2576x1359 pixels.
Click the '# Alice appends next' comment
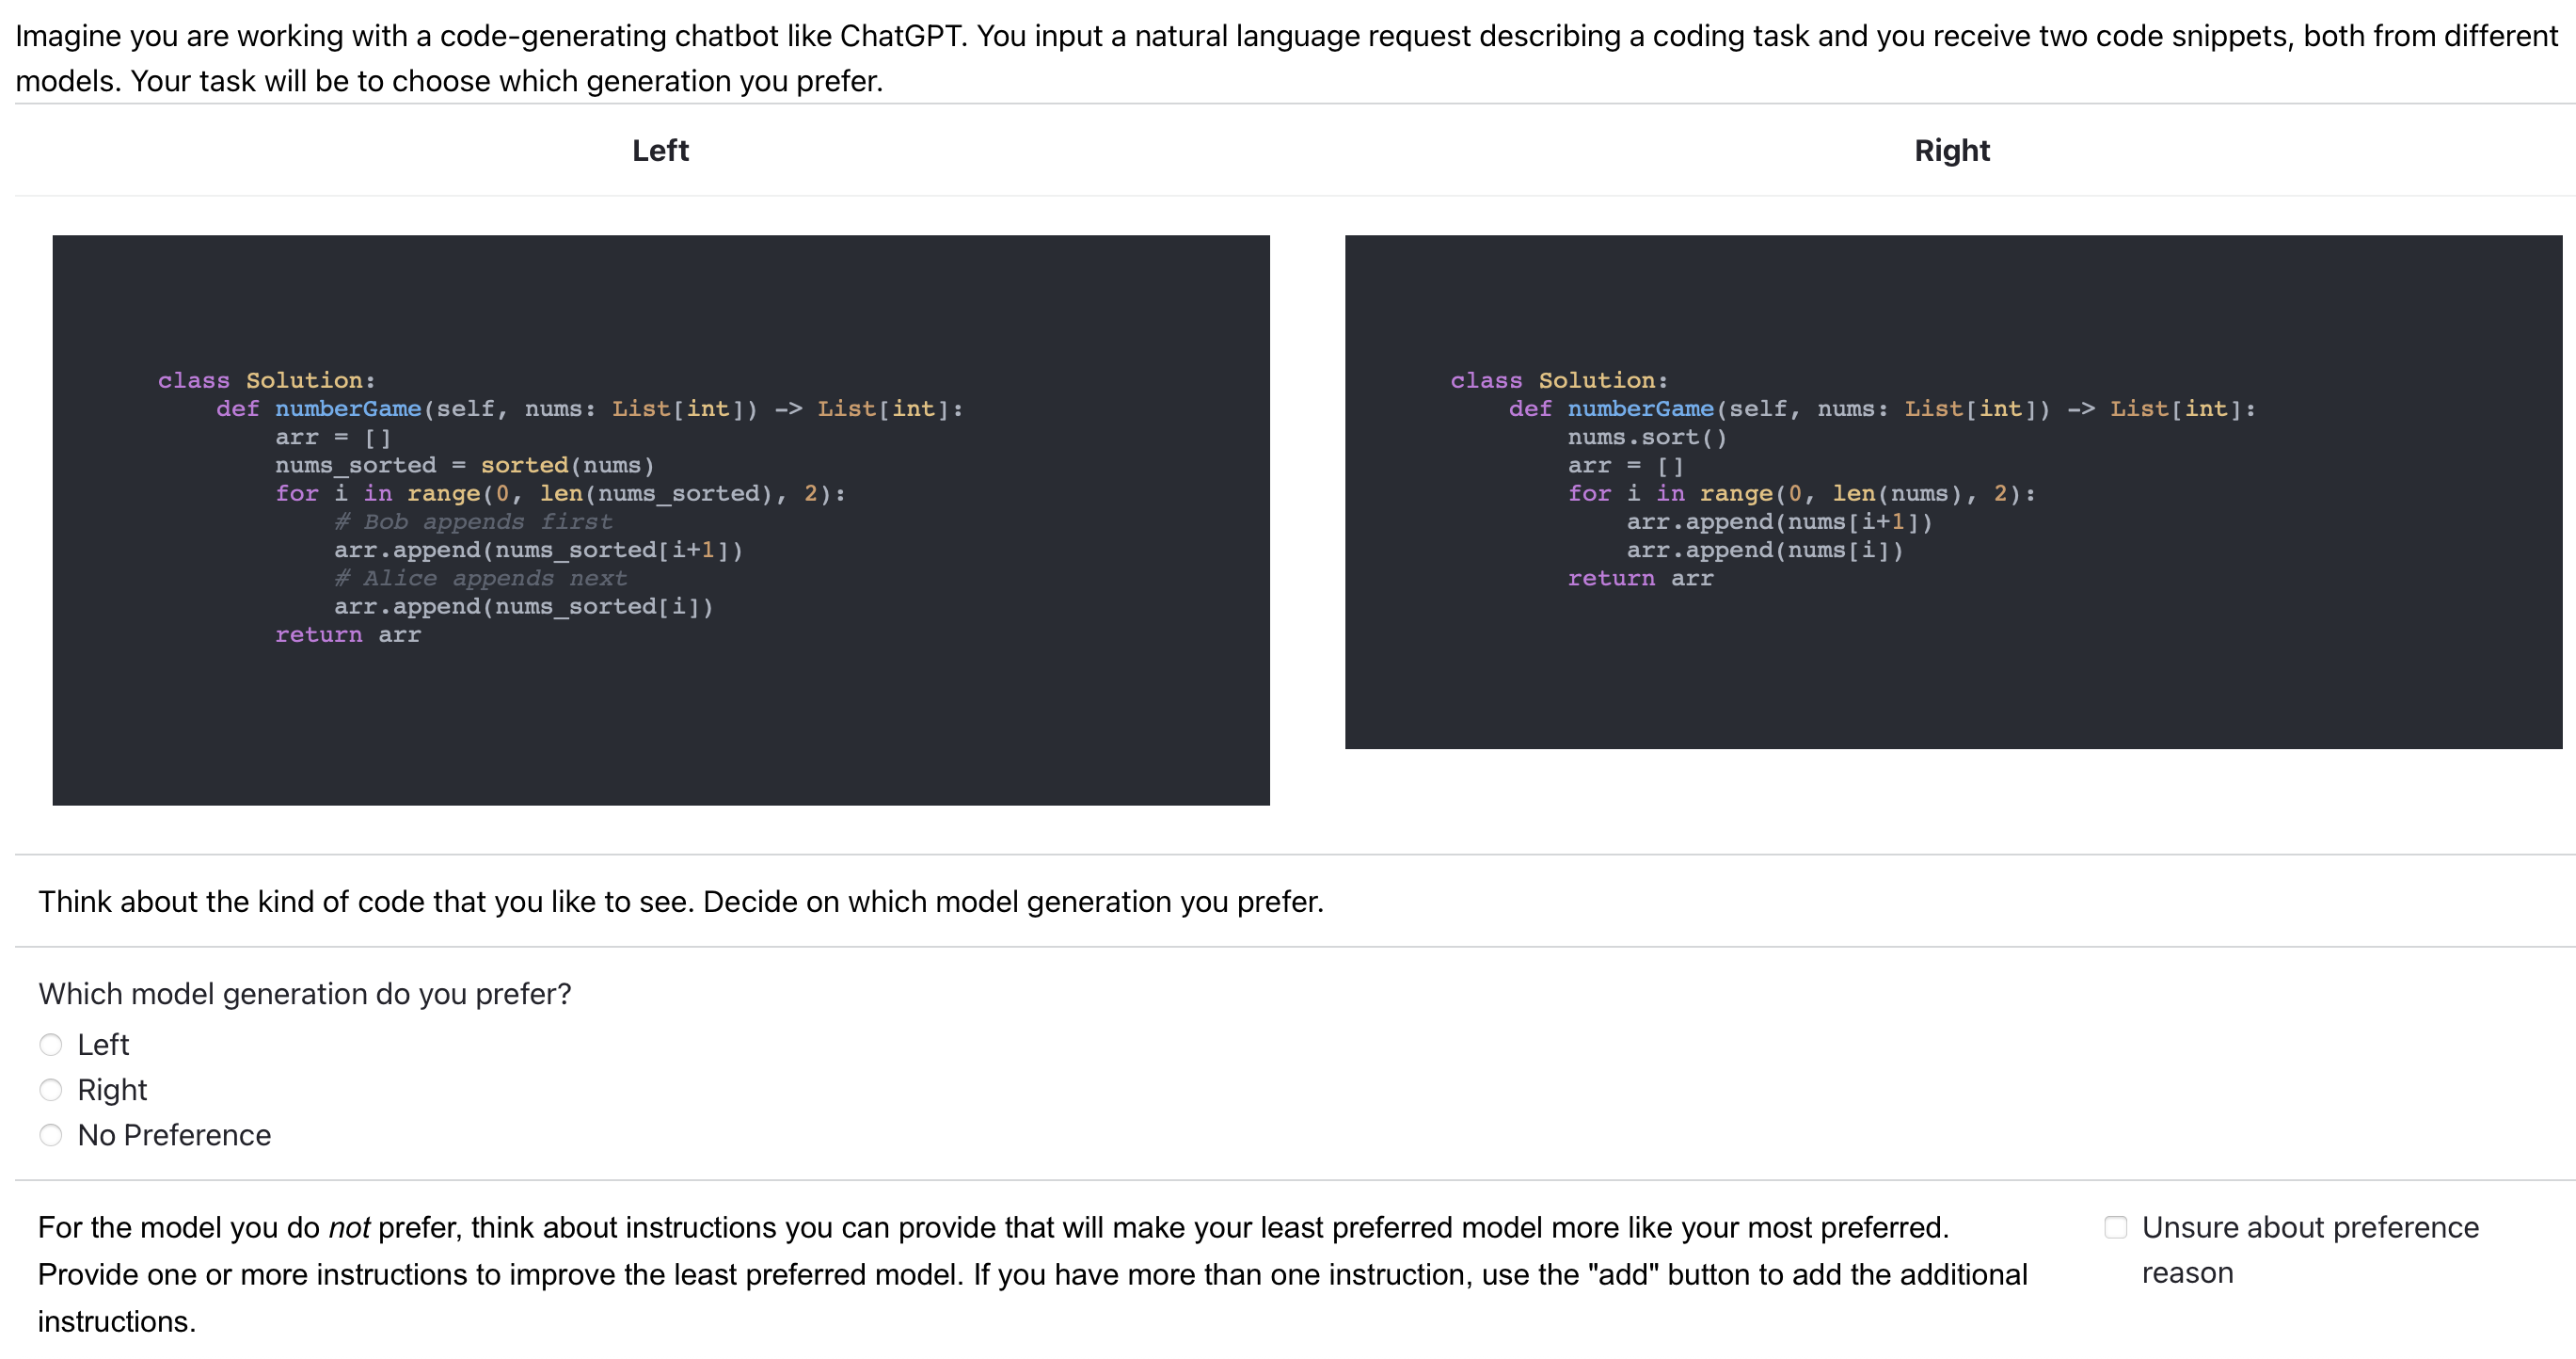480,578
